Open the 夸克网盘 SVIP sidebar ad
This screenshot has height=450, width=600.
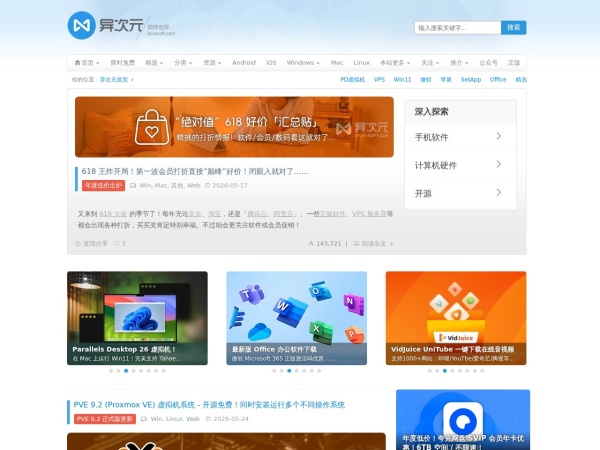463,420
